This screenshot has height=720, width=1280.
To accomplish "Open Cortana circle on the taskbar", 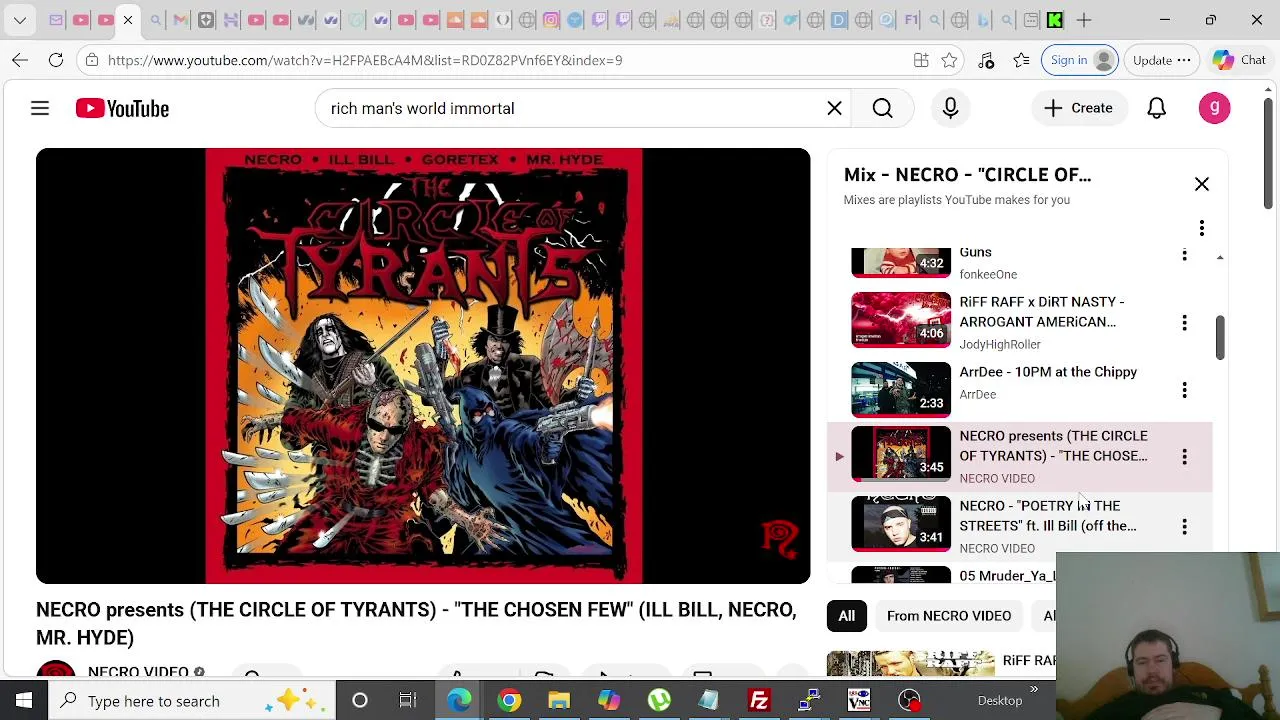I will pos(360,701).
